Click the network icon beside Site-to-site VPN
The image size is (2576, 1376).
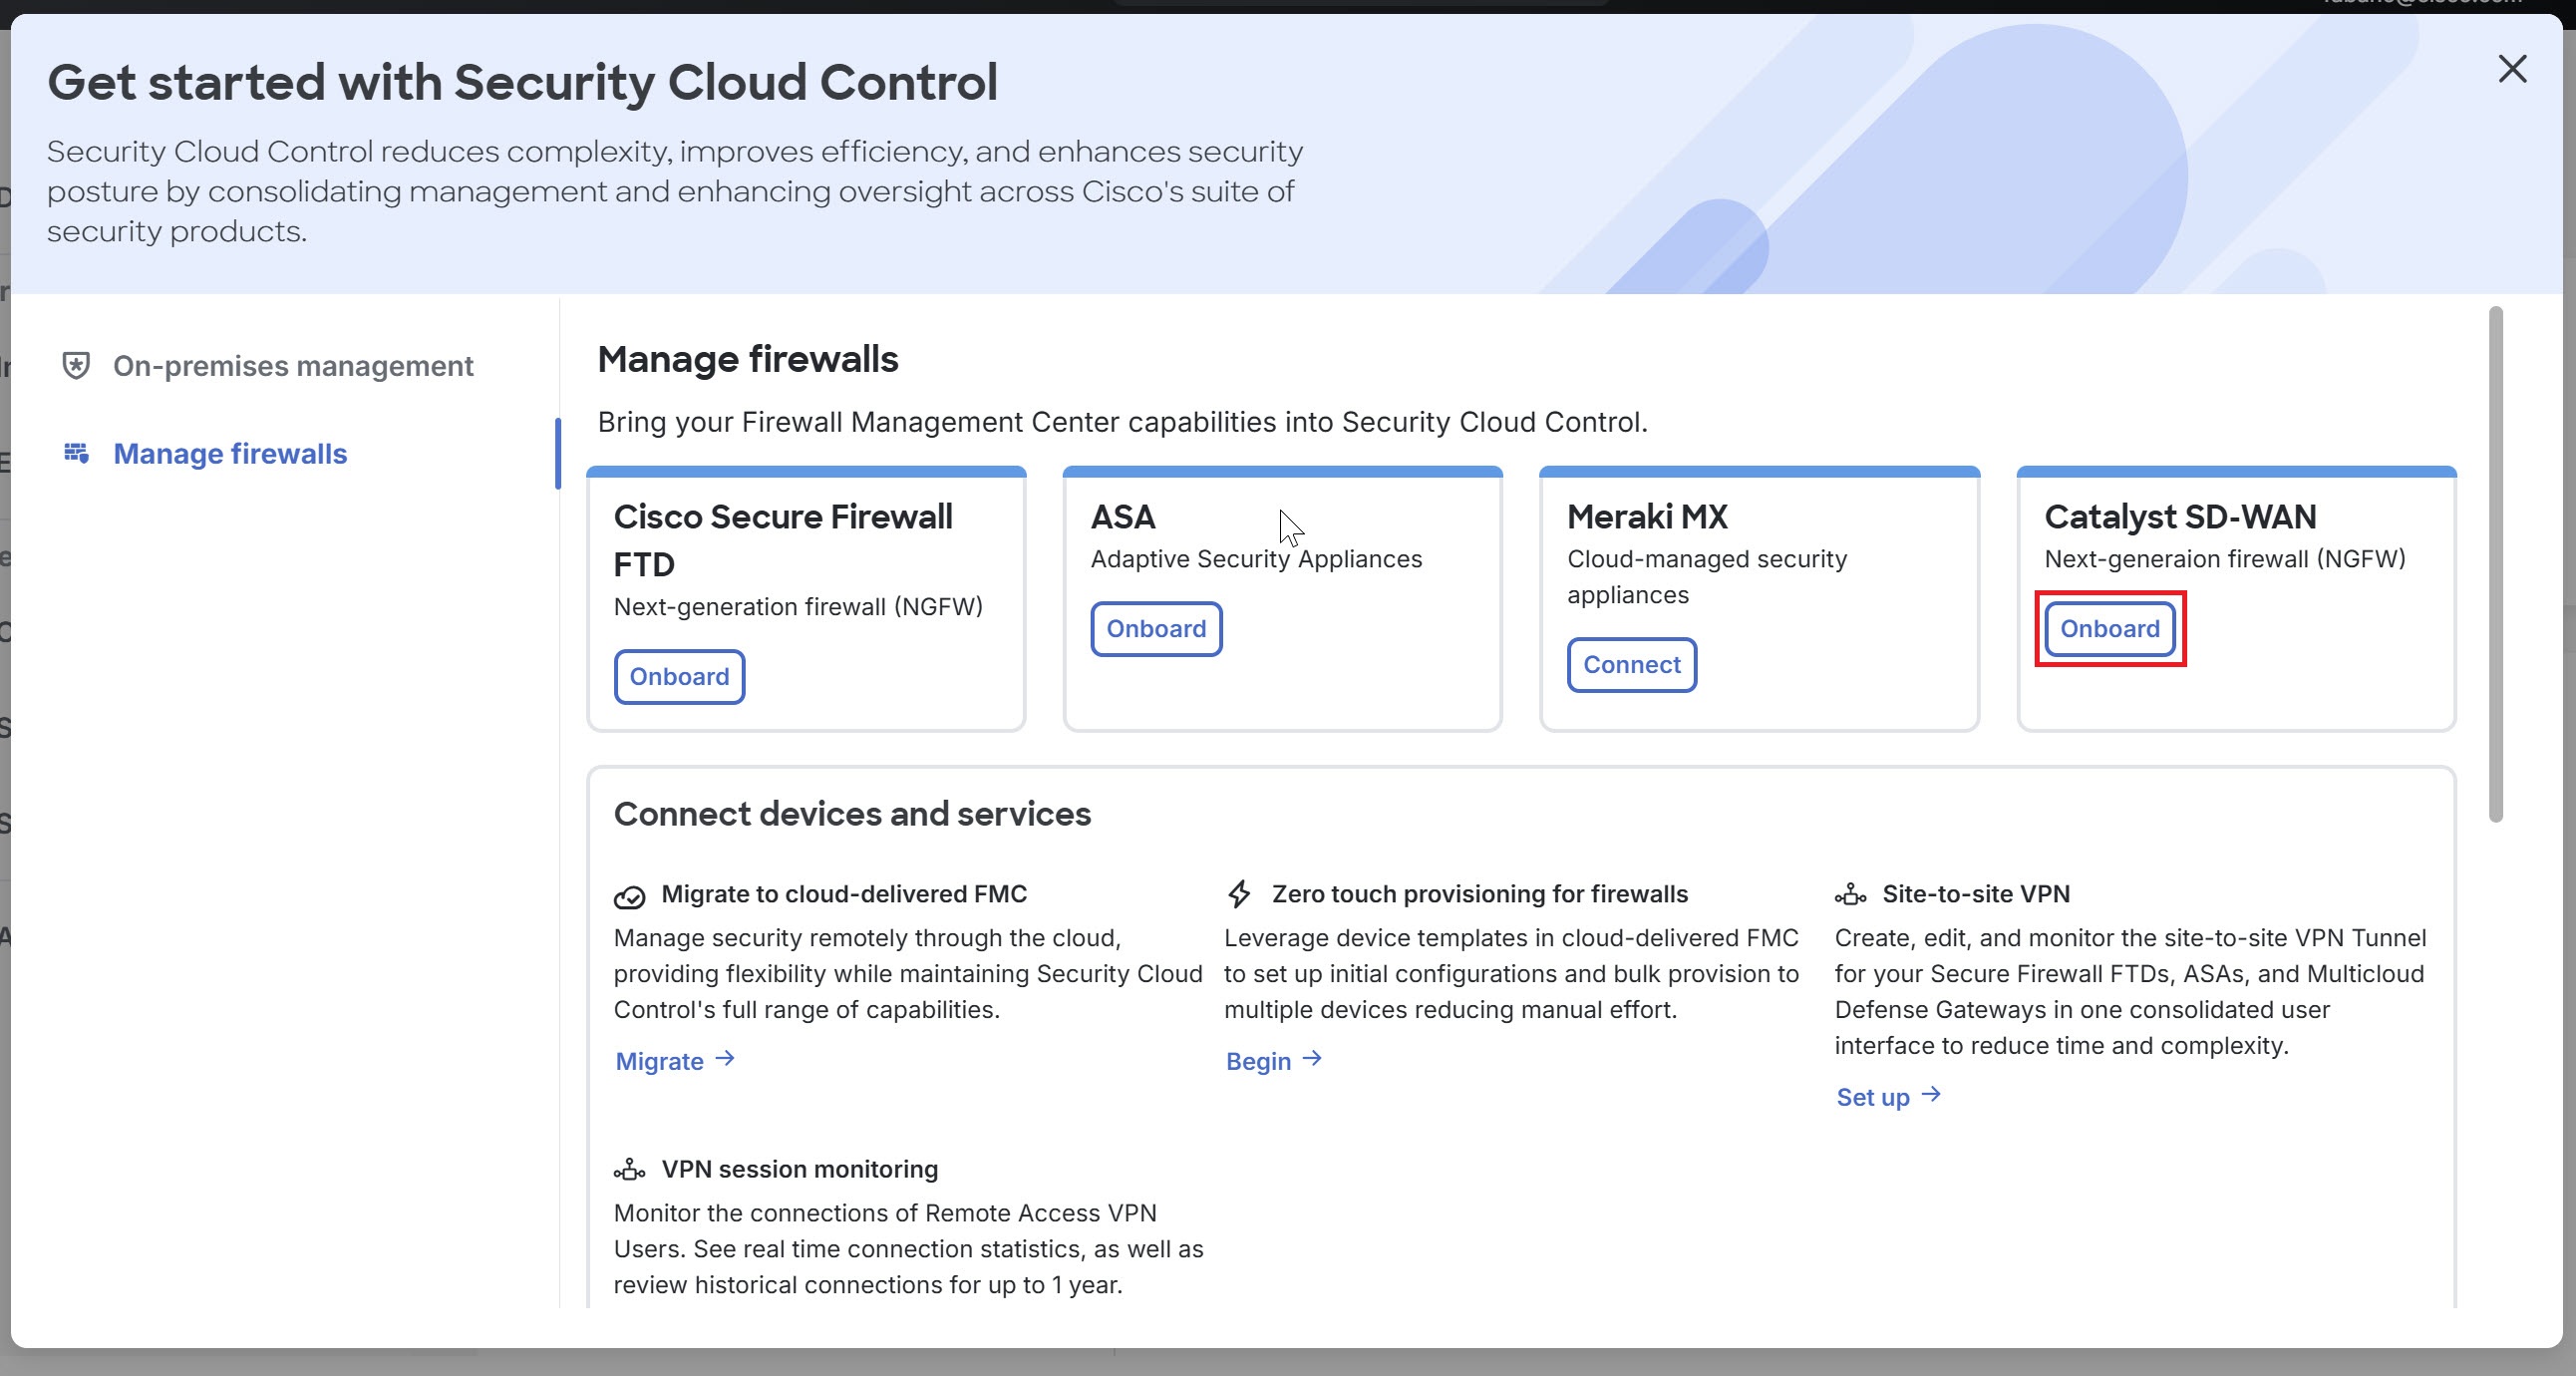click(x=1853, y=895)
